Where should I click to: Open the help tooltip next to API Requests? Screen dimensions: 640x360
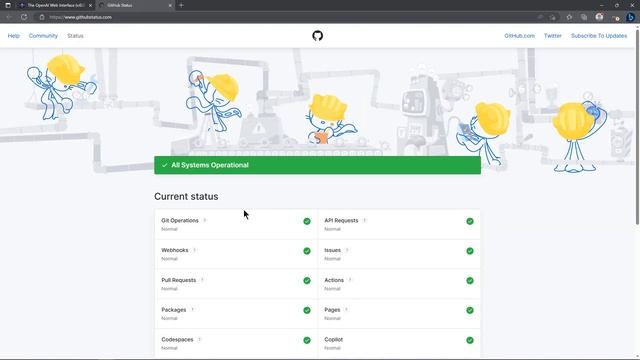point(364,220)
